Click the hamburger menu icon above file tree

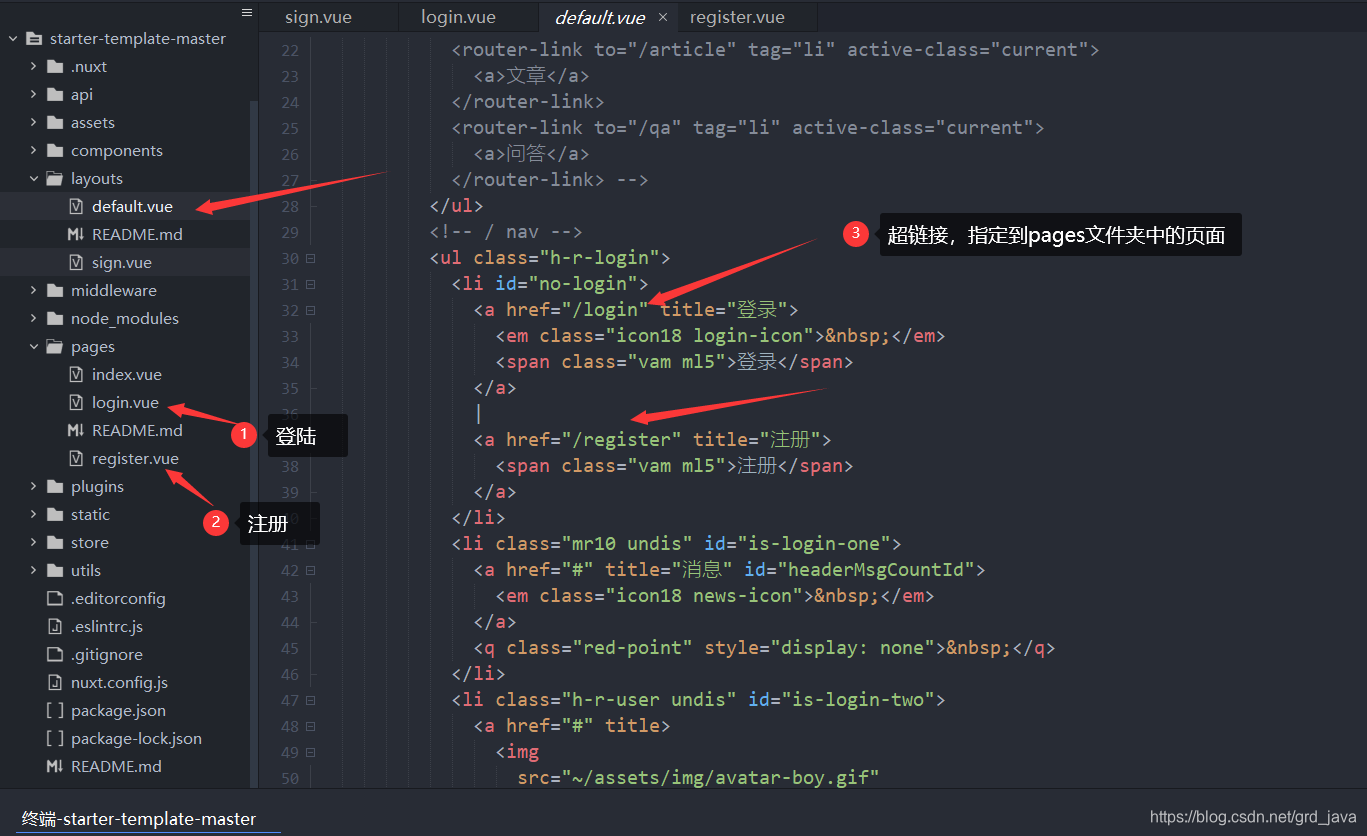247,13
